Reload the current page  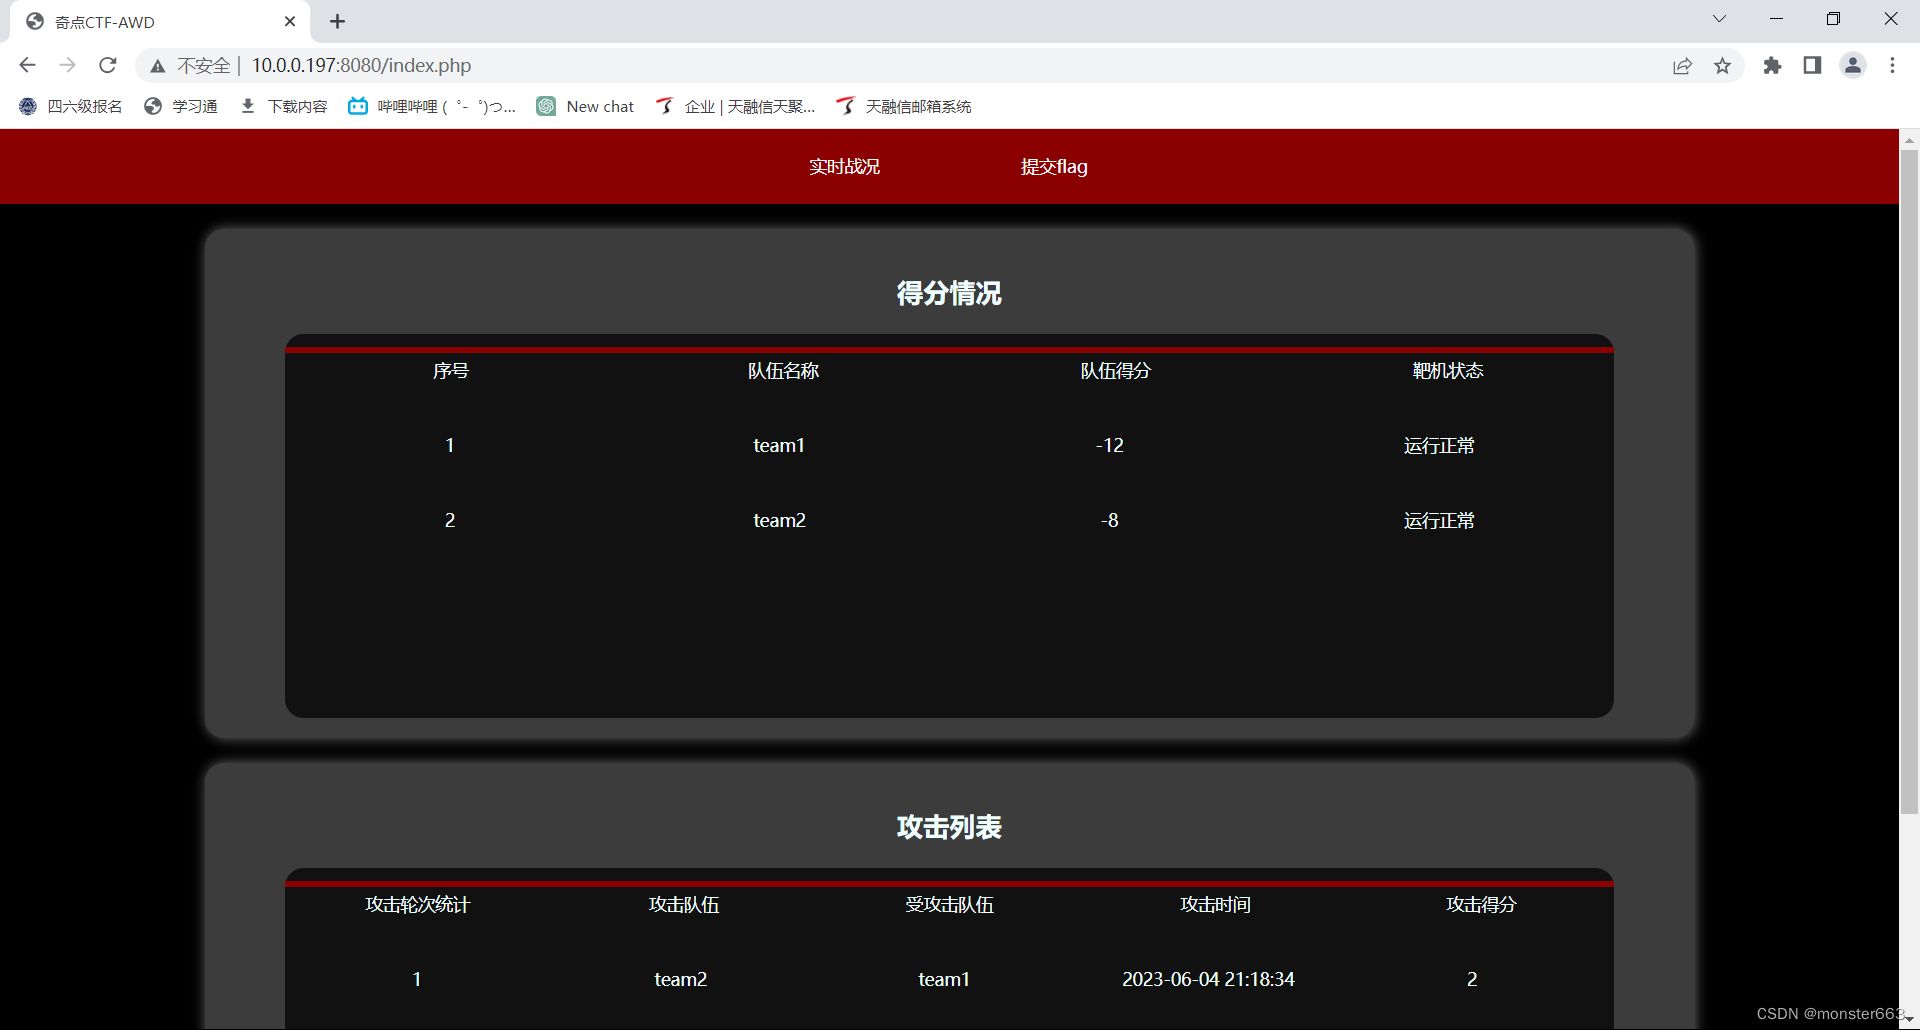[x=108, y=65]
